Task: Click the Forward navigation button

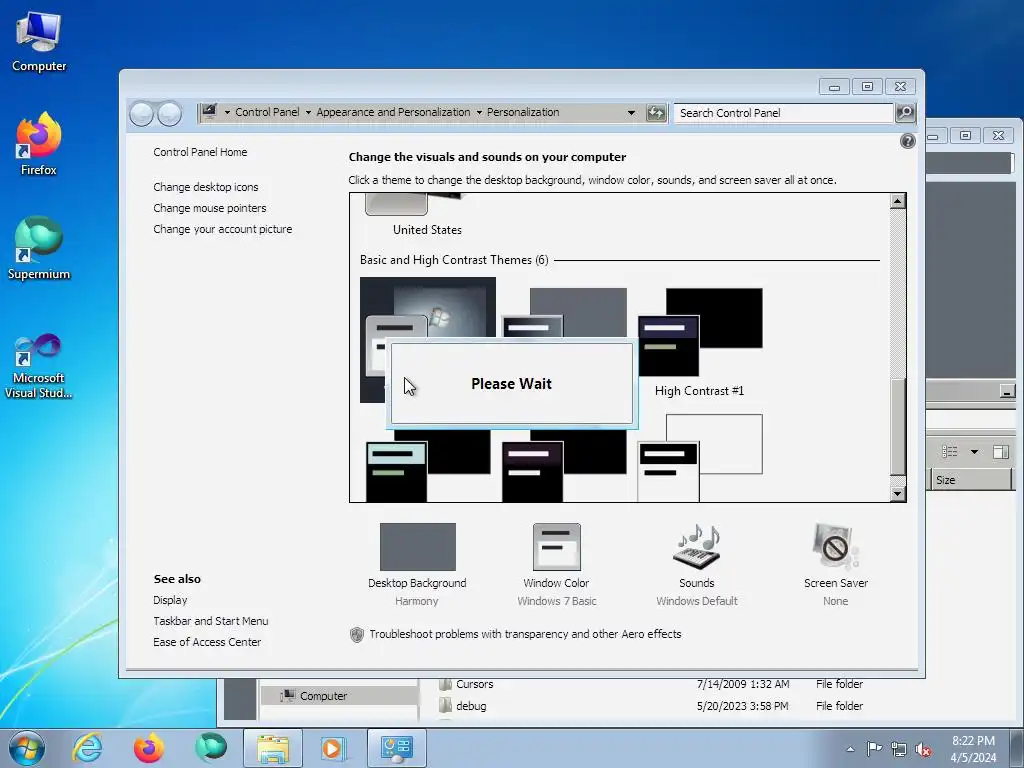Action: click(x=170, y=114)
